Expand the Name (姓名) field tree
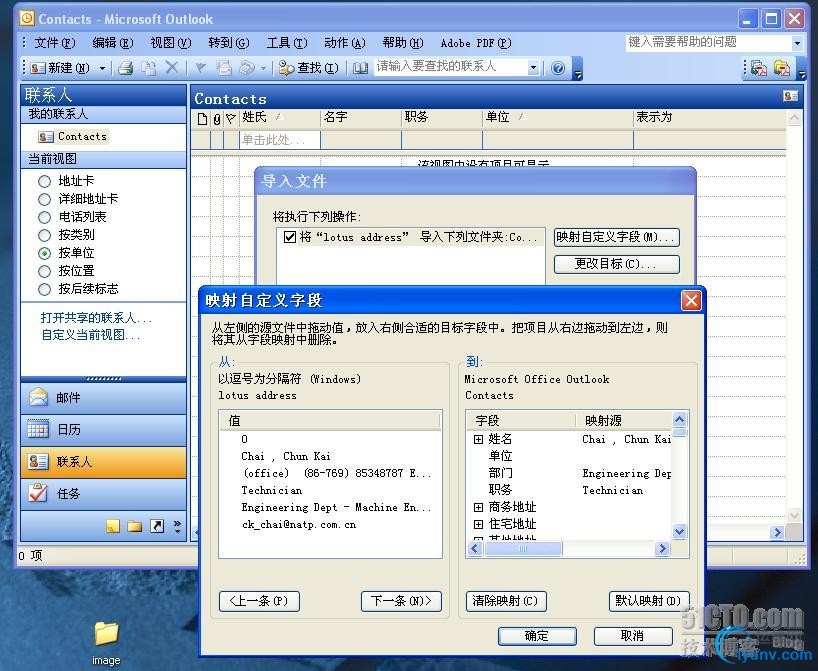The width and height of the screenshot is (818, 671). pos(478,439)
